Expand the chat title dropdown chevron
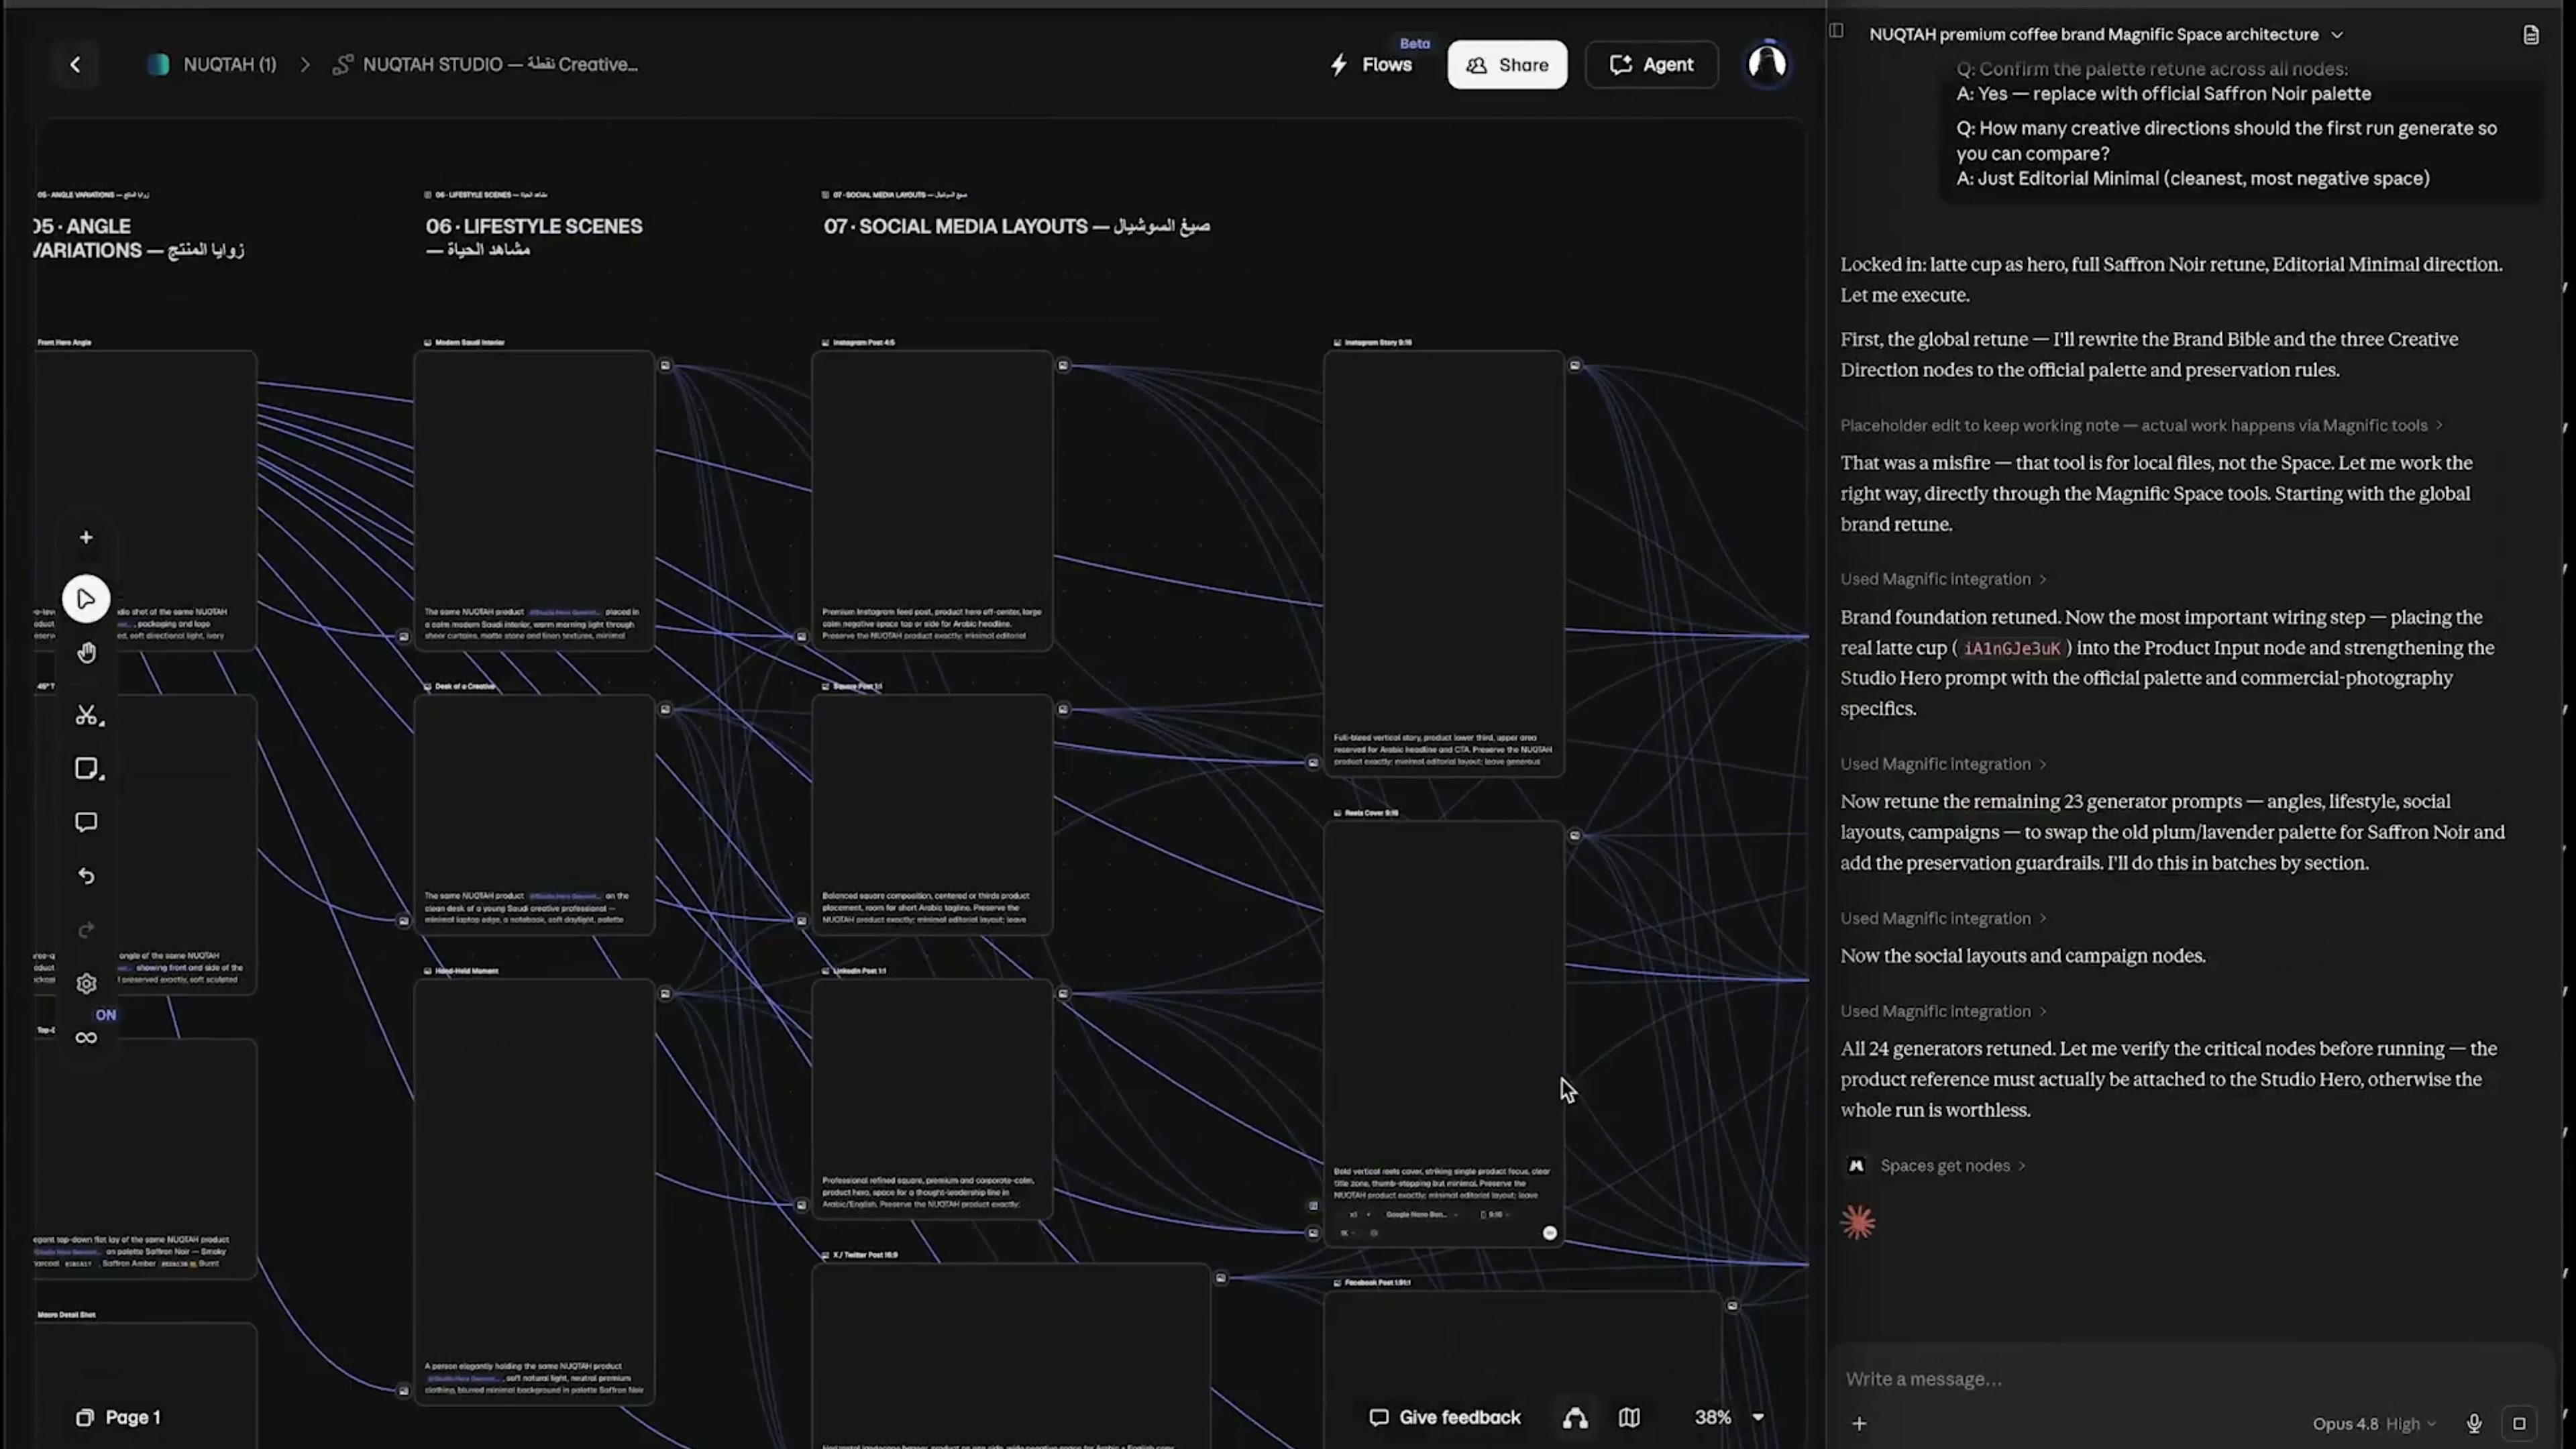The width and height of the screenshot is (2576, 1449). [2336, 35]
